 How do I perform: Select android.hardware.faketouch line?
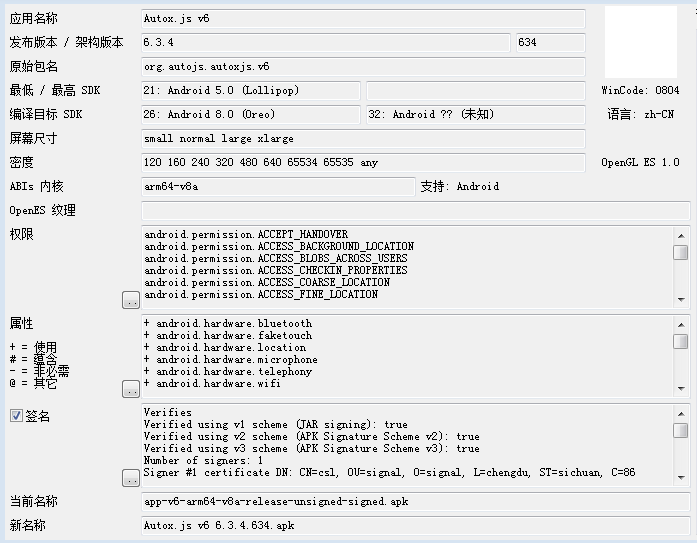coord(228,335)
